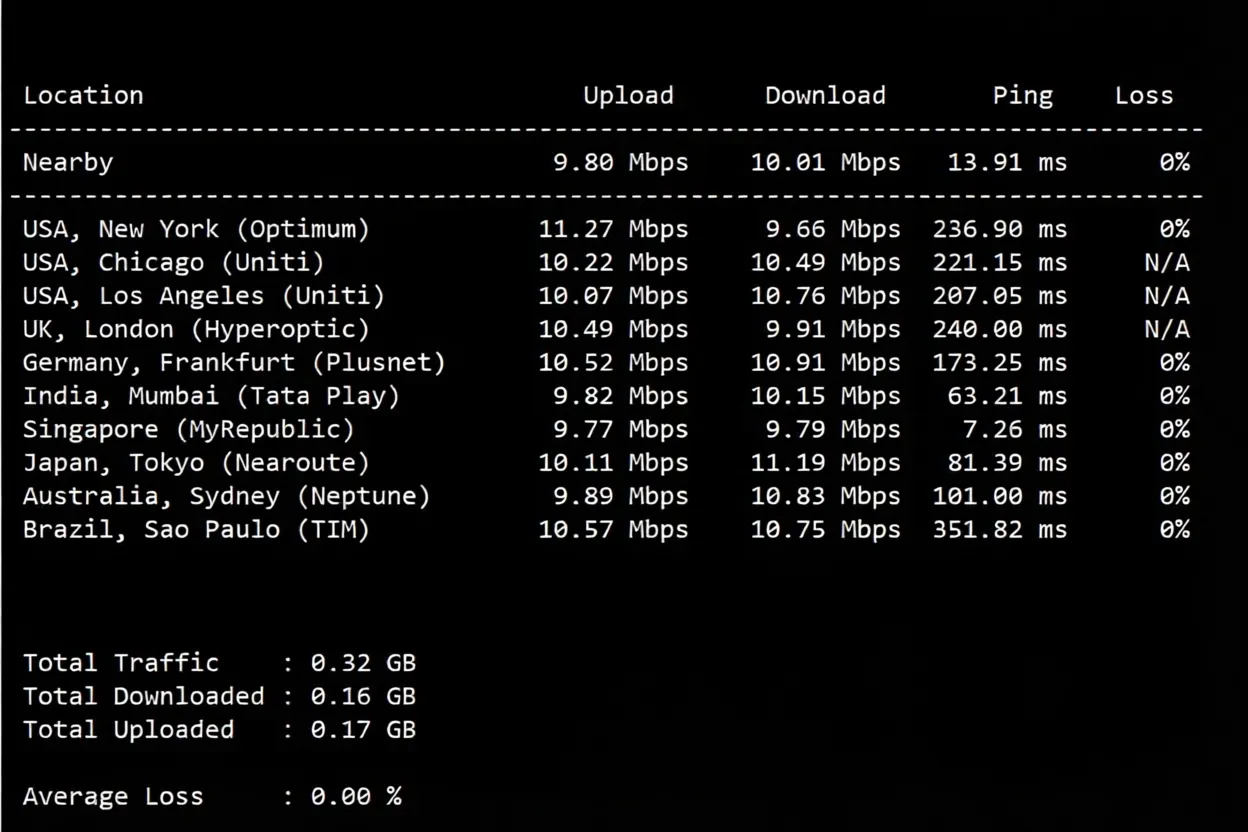Select Germany, Frankfurt (Plusnet) row label
The height and width of the screenshot is (832, 1248).
[234, 363]
